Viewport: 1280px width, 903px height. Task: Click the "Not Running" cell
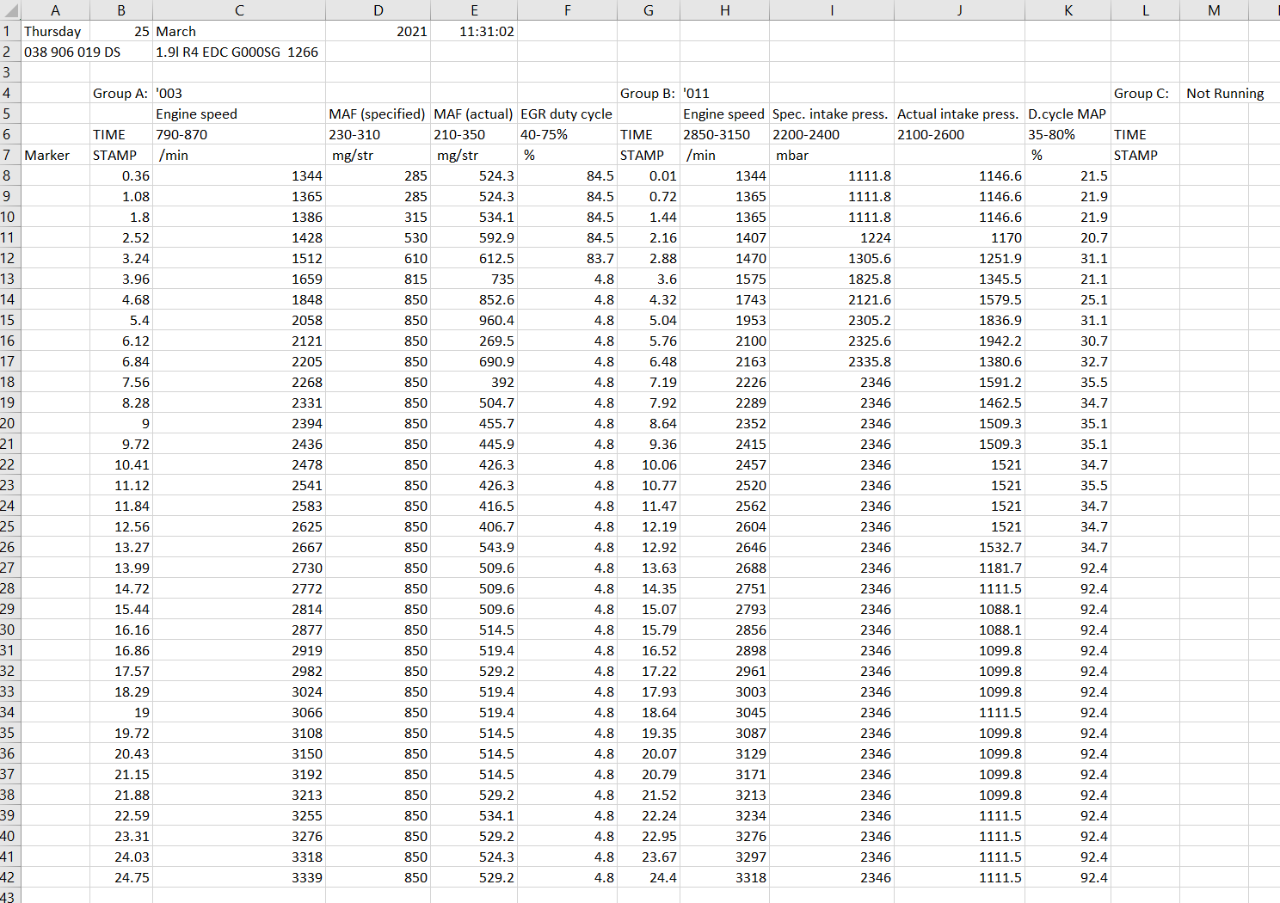(1225, 93)
